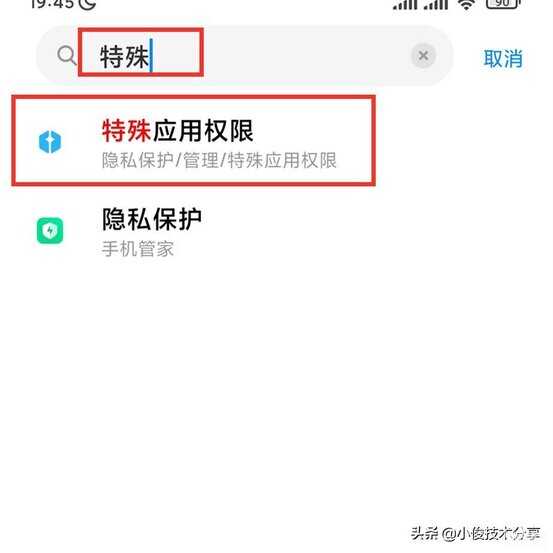Tap the first cellular signal bars icon

click(406, 5)
